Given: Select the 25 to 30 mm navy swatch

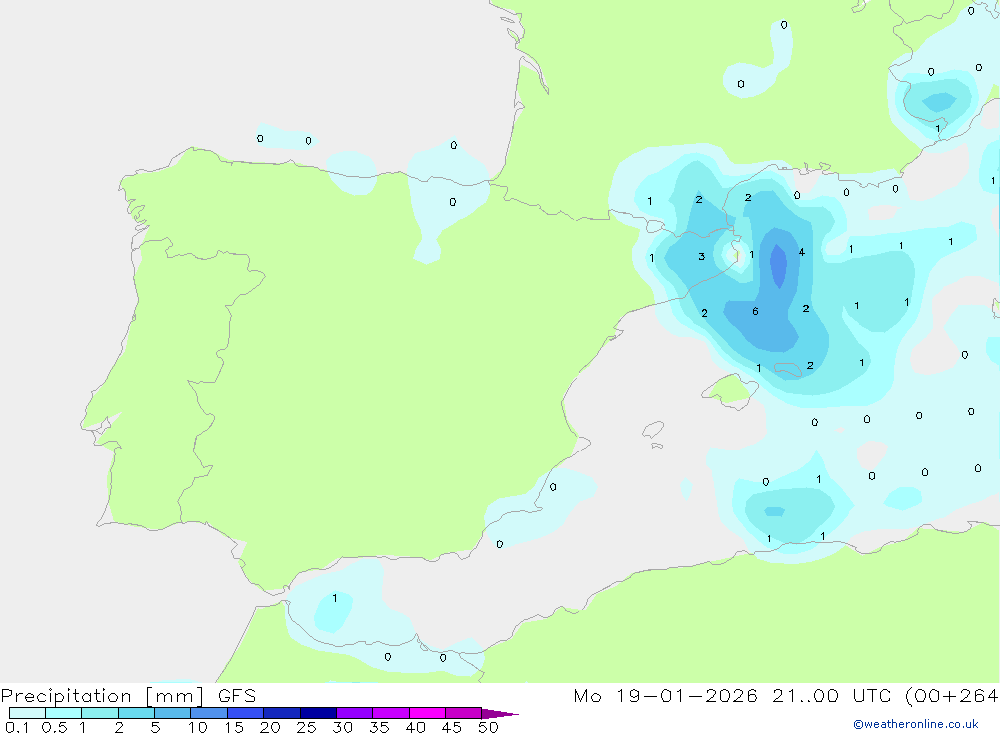Looking at the screenshot, I should [318, 713].
